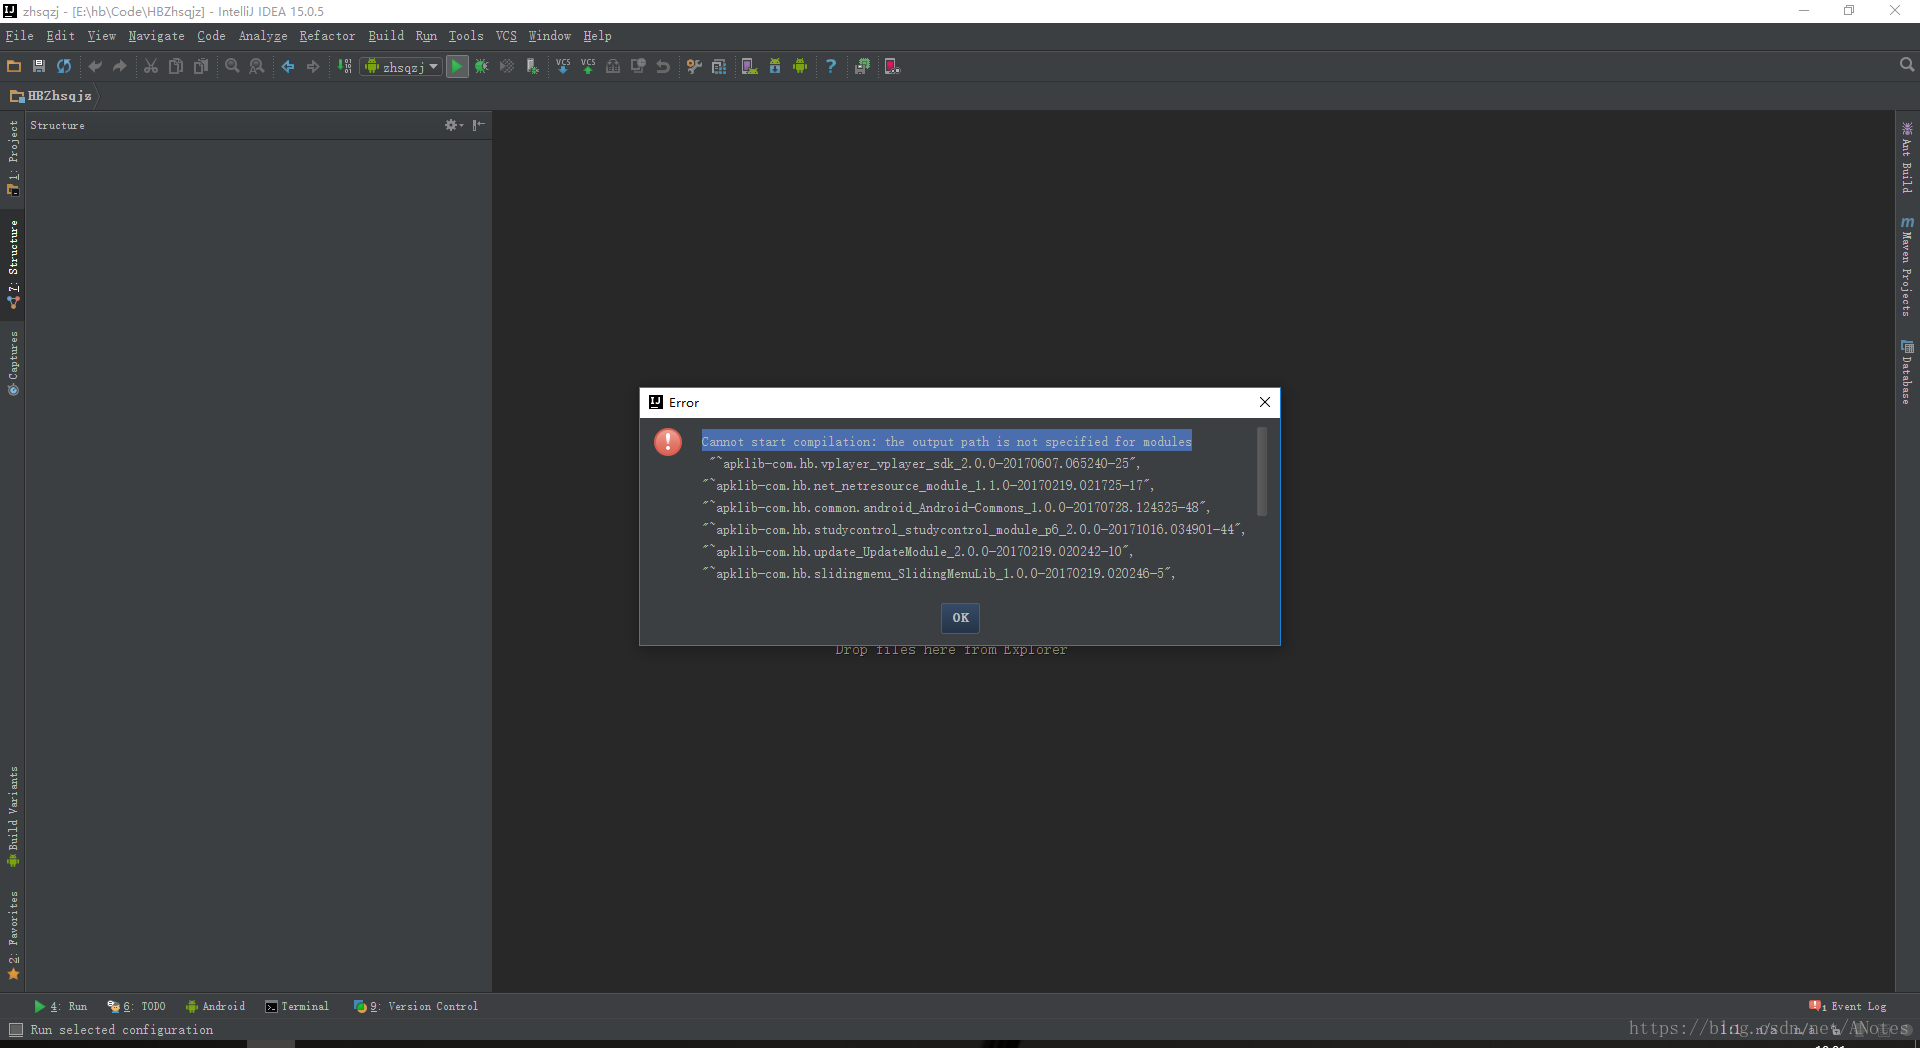Viewport: 1920px width, 1048px height.
Task: Open the Event Log tab
Action: 1847,1007
